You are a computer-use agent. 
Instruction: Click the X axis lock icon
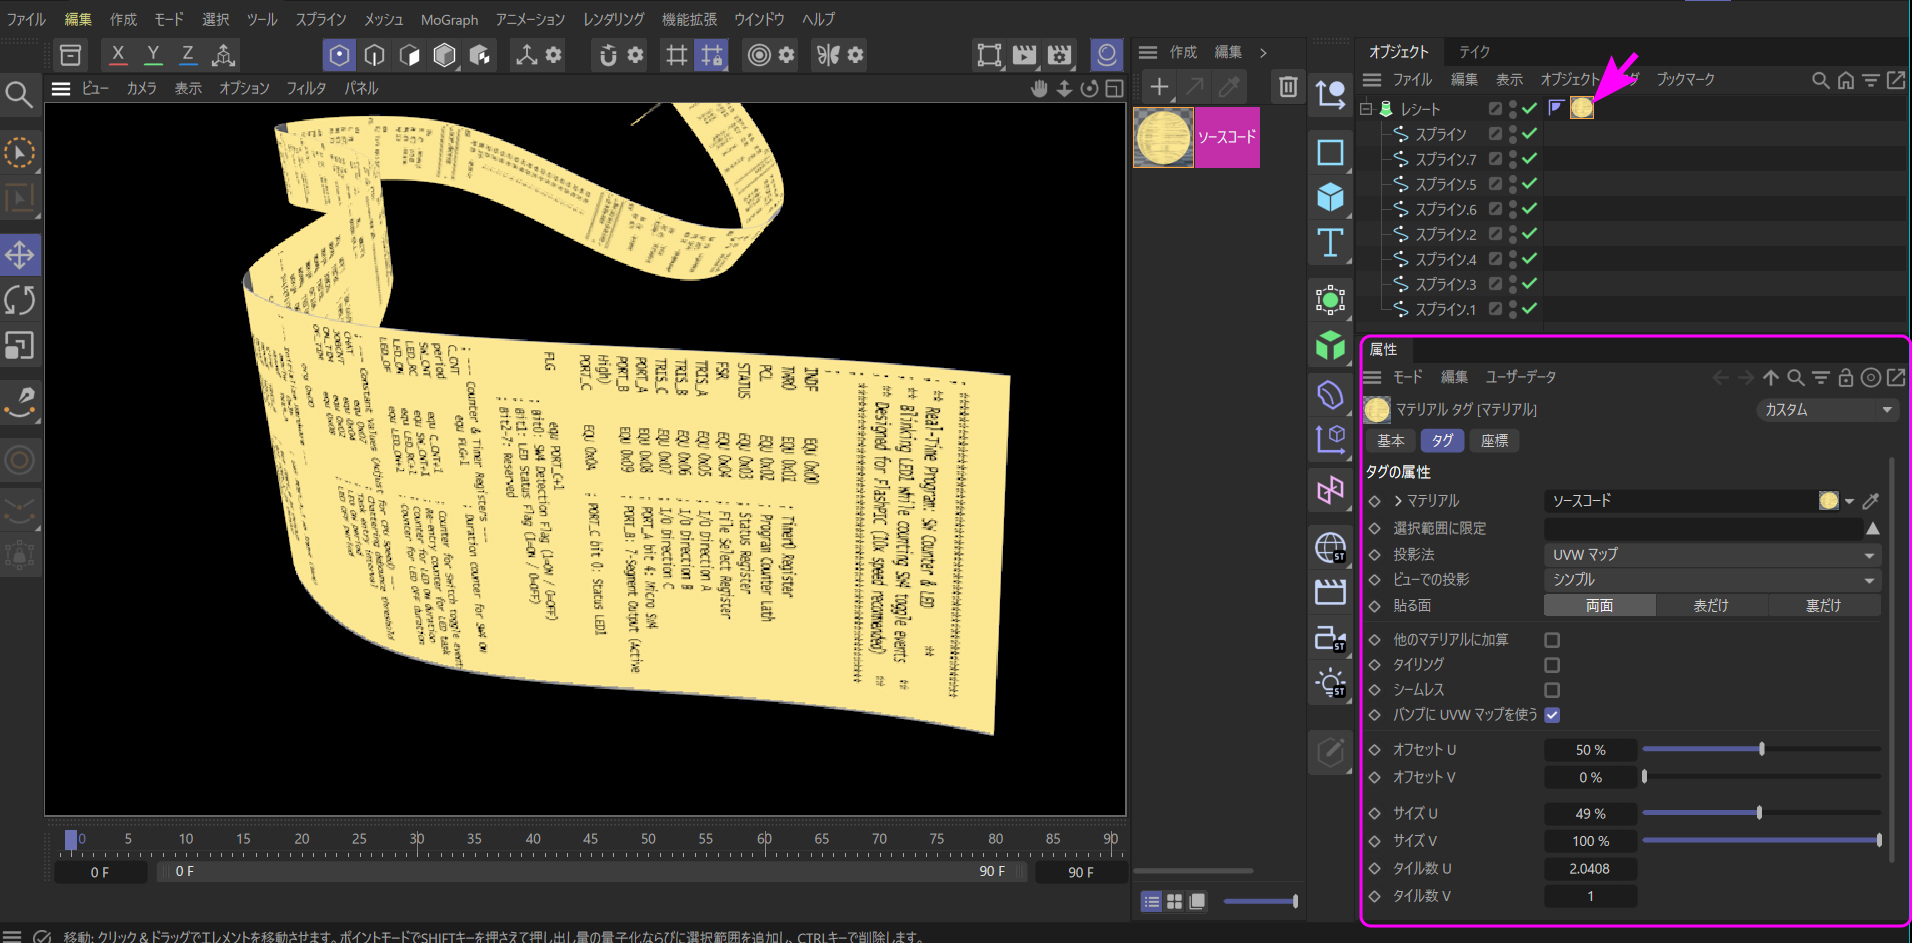[118, 55]
